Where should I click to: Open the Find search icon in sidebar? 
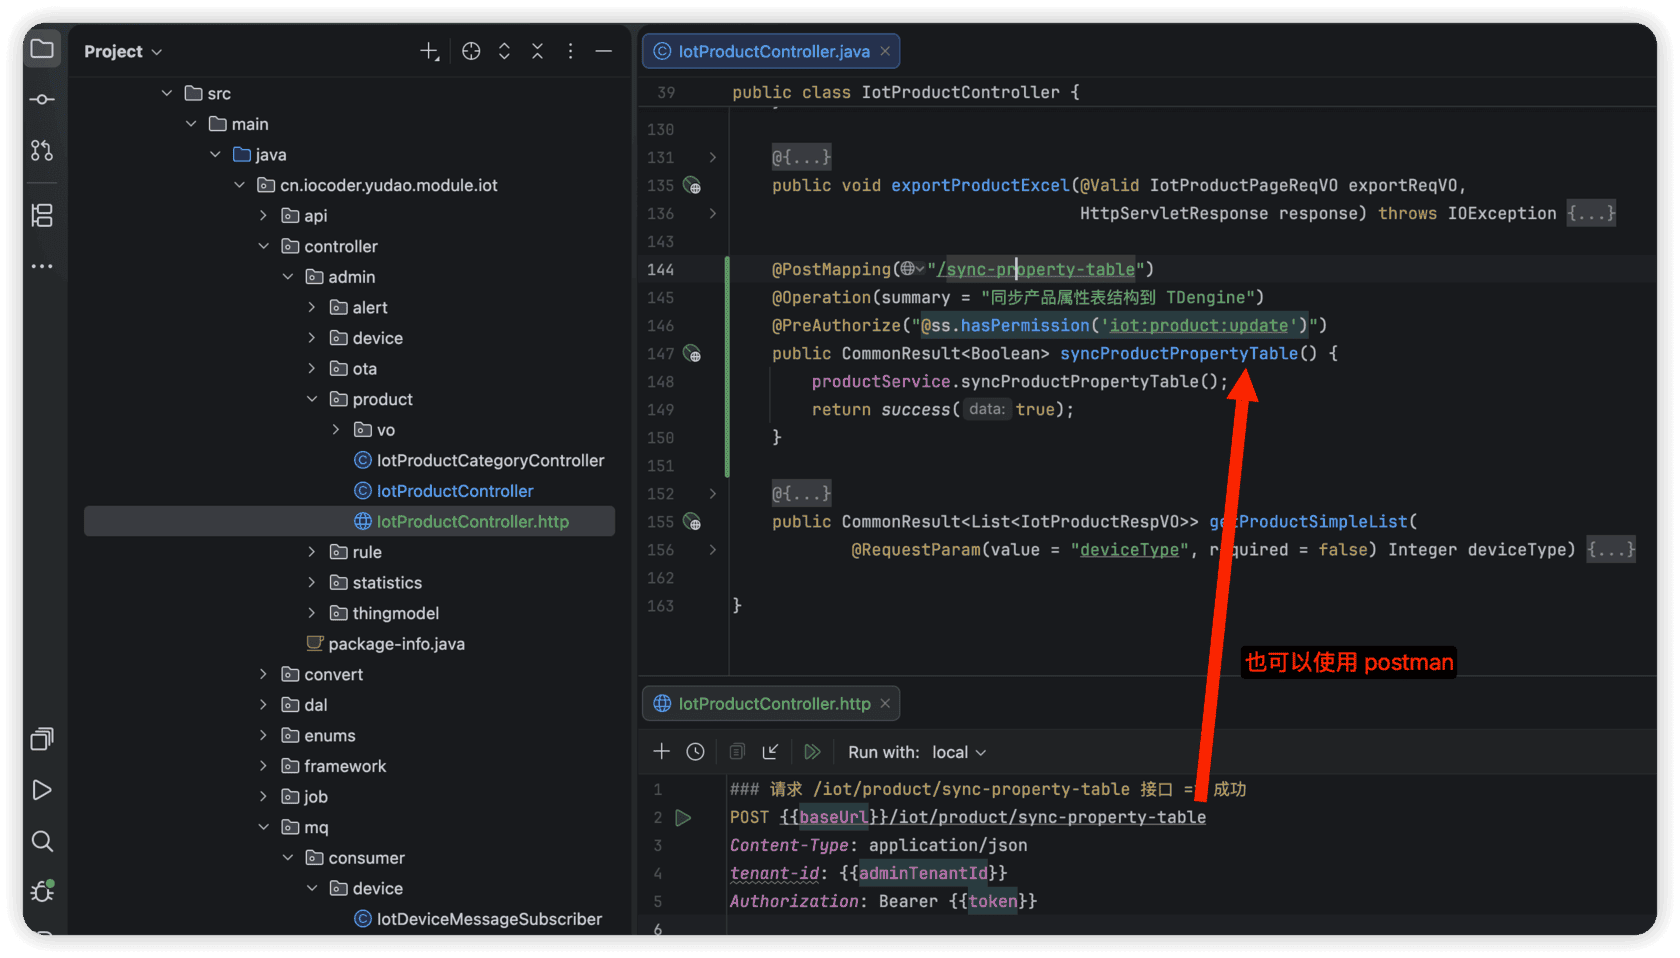coord(42,841)
